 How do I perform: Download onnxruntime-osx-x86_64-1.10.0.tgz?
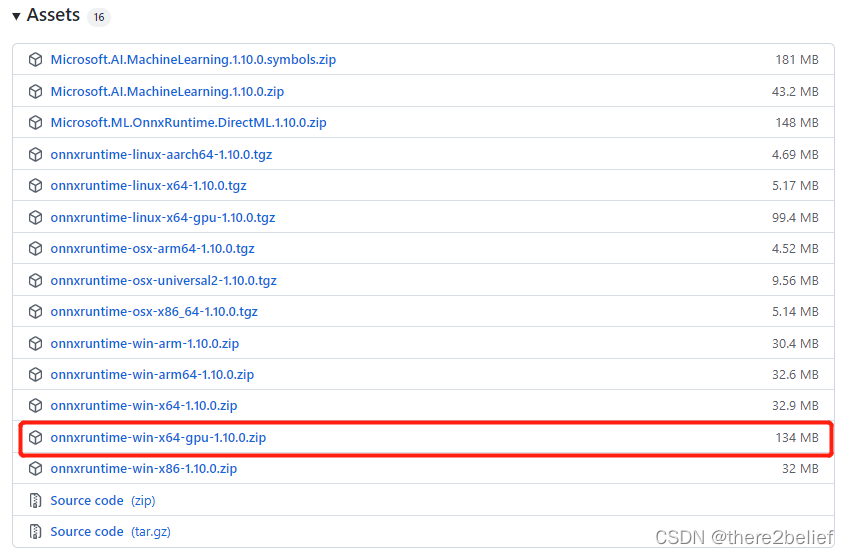coord(154,312)
